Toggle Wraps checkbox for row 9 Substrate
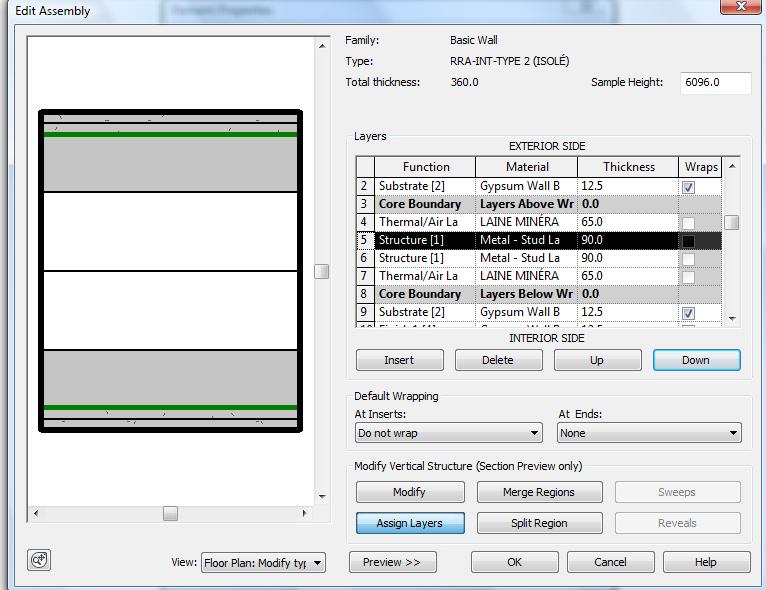This screenshot has width=766, height=590. coord(688,313)
